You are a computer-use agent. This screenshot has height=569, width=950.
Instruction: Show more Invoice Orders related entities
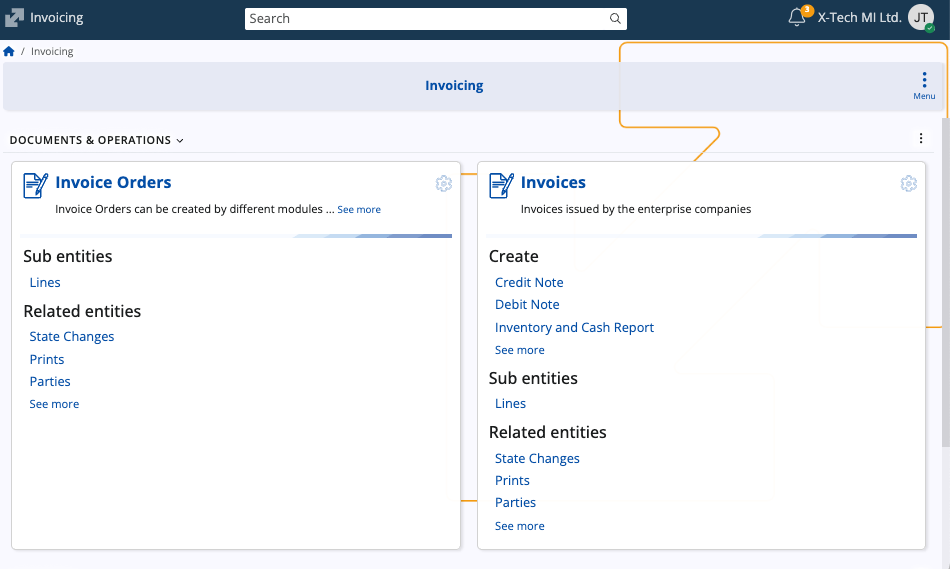click(x=54, y=404)
